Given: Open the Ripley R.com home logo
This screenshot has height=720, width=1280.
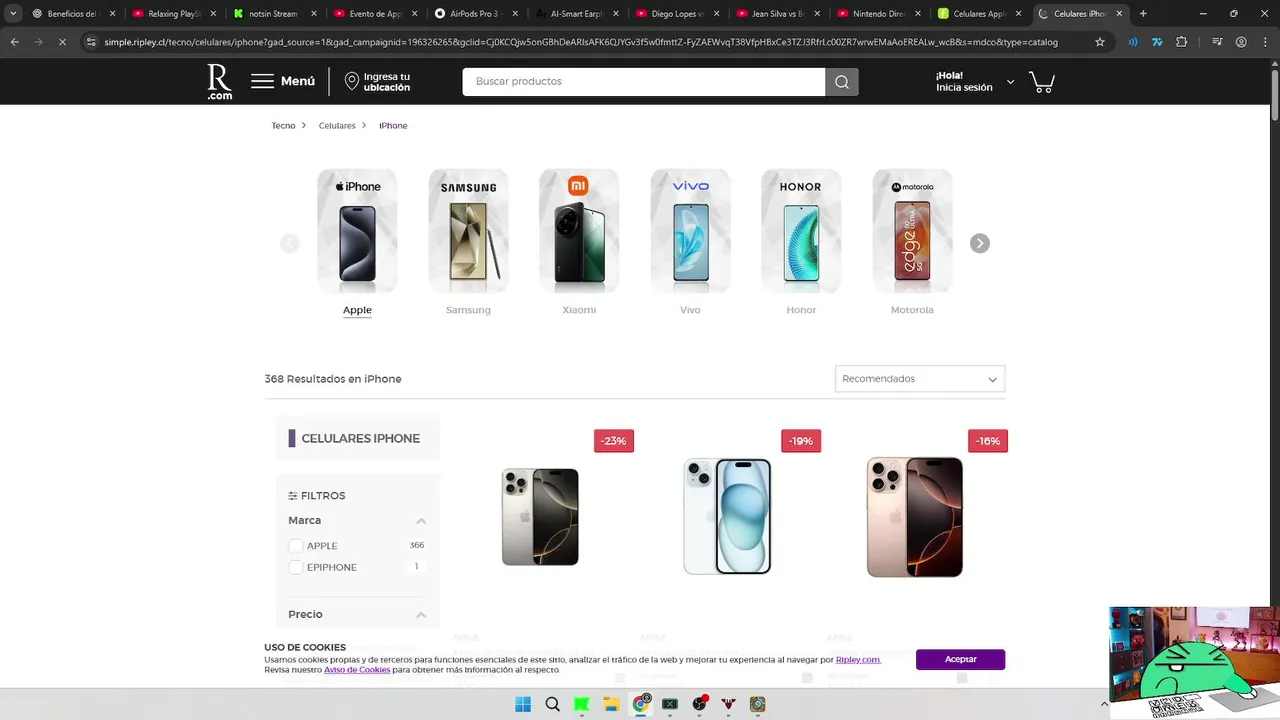Looking at the screenshot, I should 220,82.
